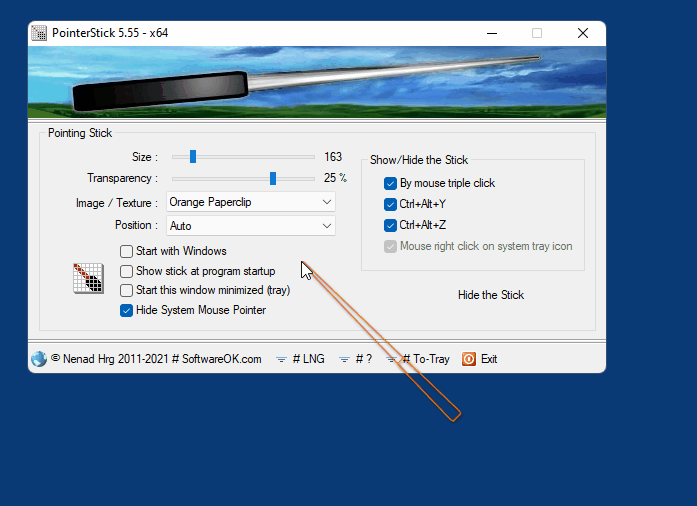Open the # LNG language menu
The width and height of the screenshot is (697, 506).
click(x=308, y=359)
